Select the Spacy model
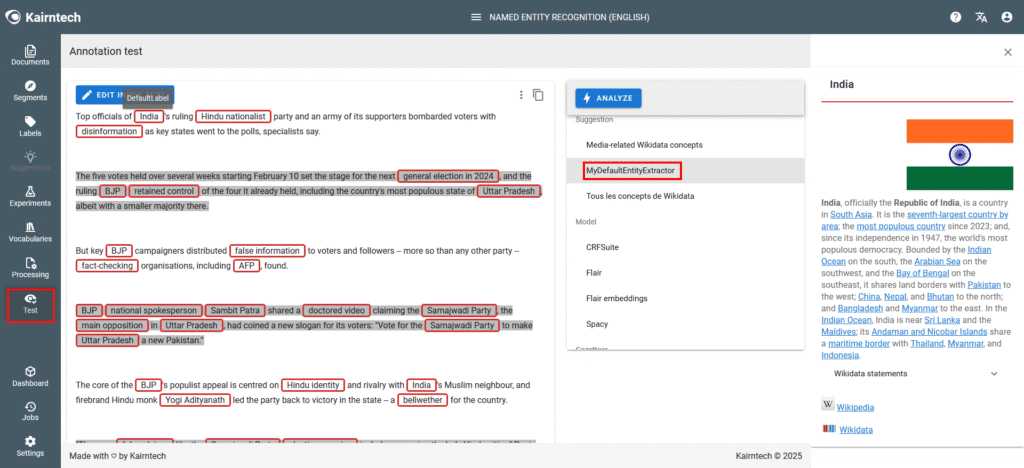Screen dimensions: 1024x468 598,324
